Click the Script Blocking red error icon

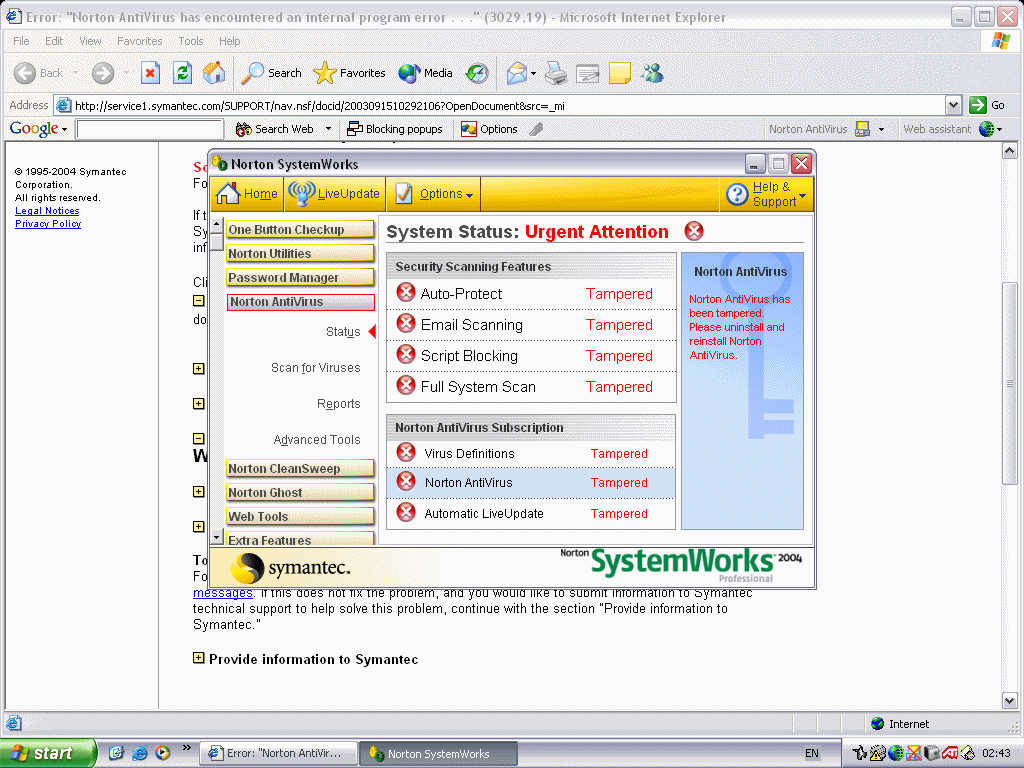[x=406, y=355]
